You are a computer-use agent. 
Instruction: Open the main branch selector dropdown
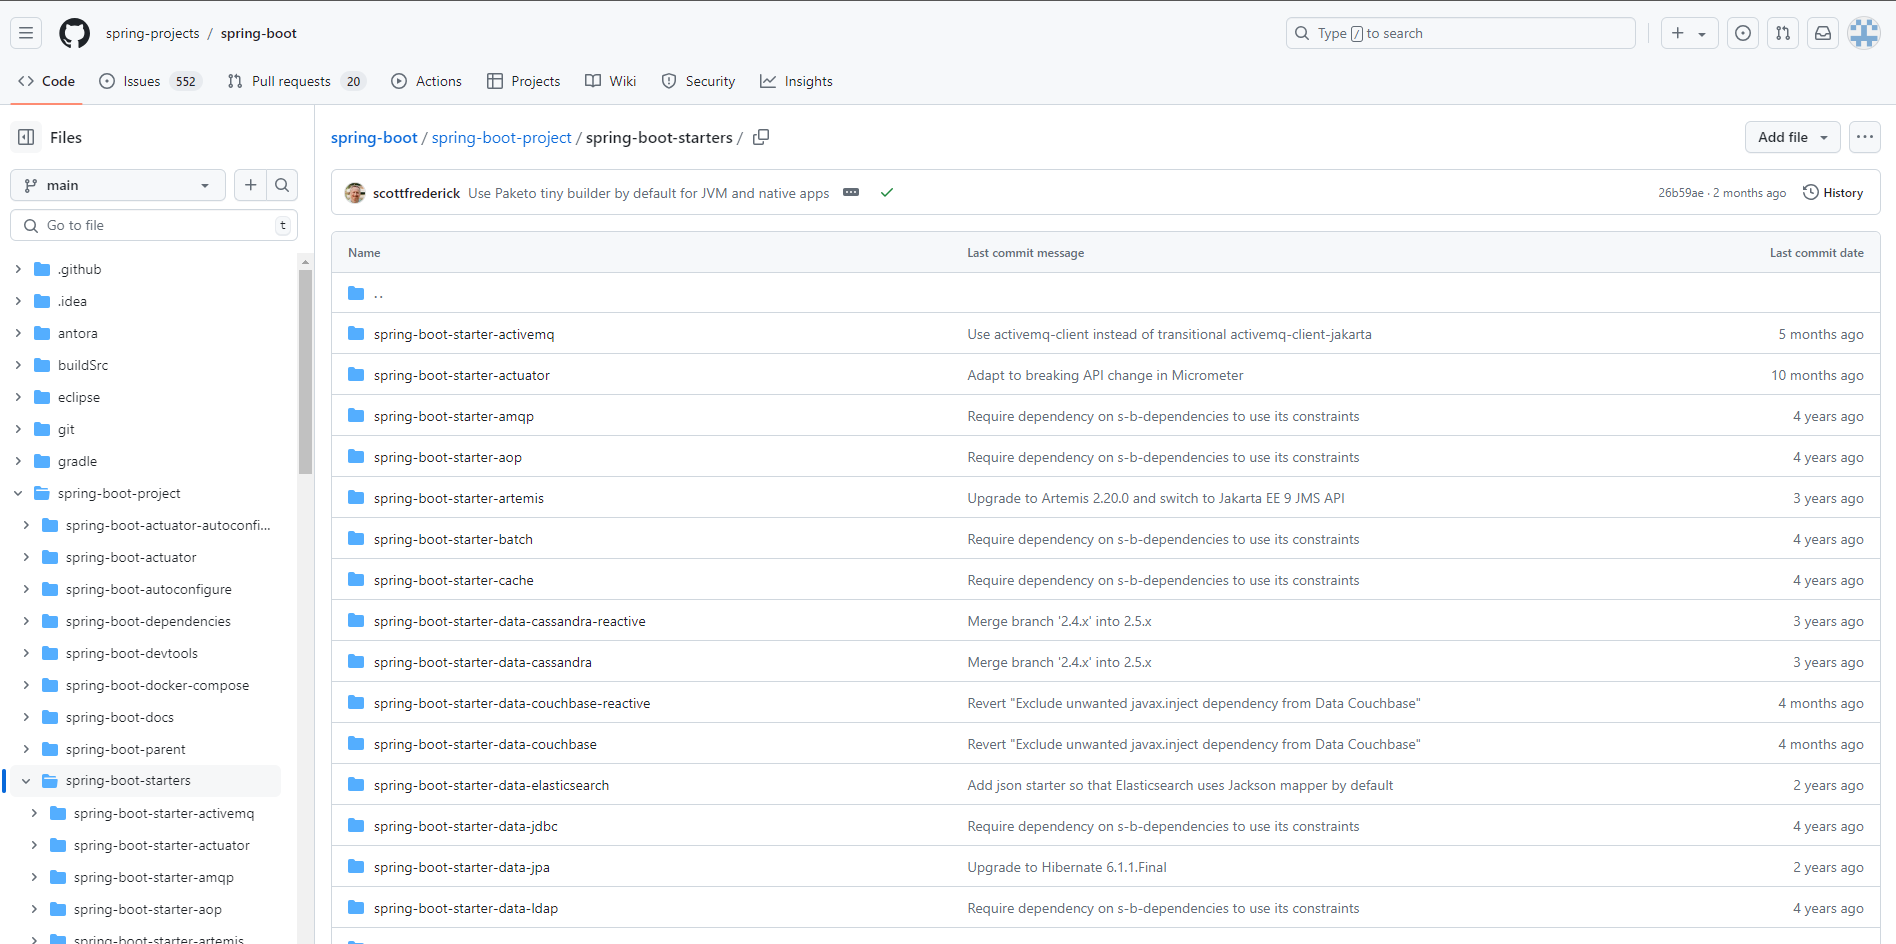point(118,185)
